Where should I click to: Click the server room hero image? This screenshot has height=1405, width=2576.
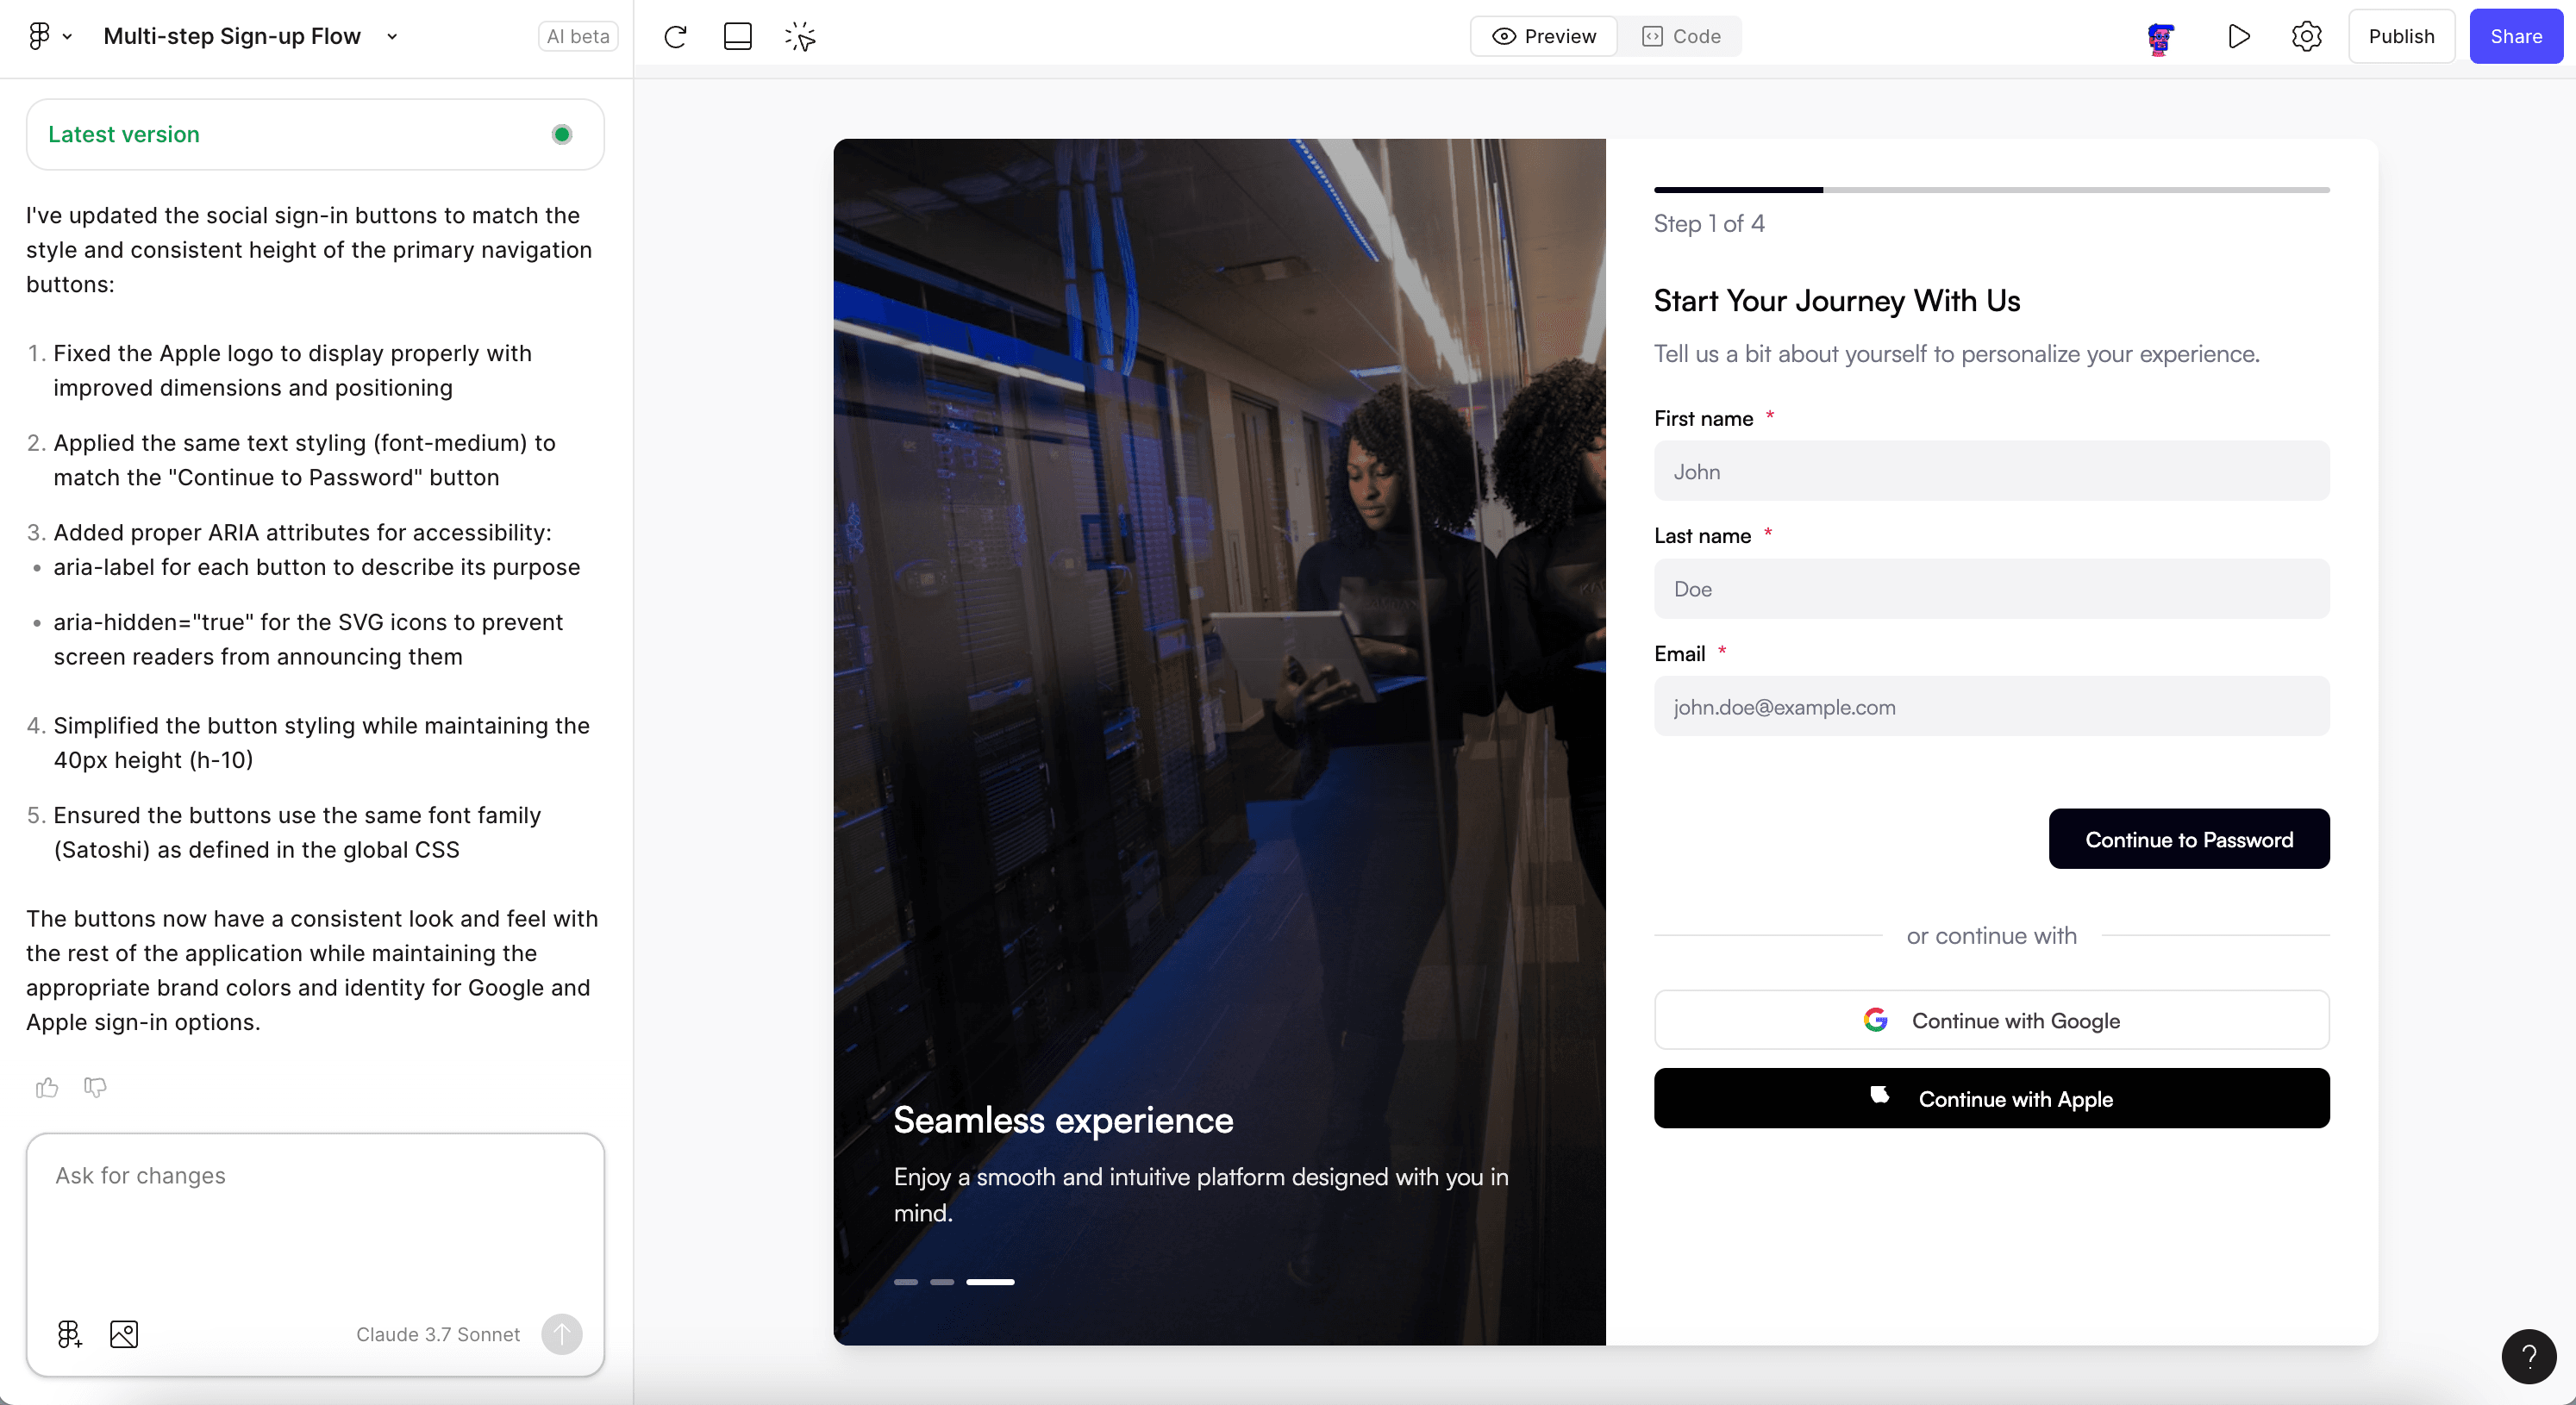click(1219, 741)
